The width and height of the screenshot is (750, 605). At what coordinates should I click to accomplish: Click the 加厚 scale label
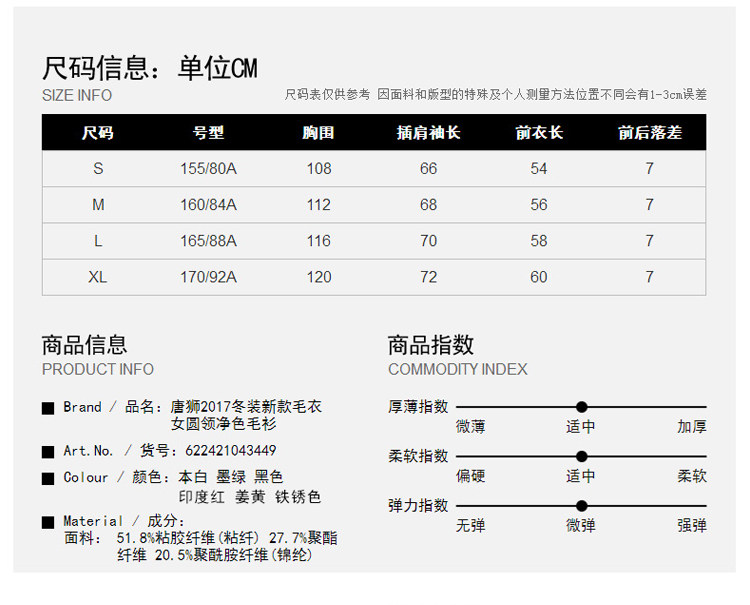point(692,426)
